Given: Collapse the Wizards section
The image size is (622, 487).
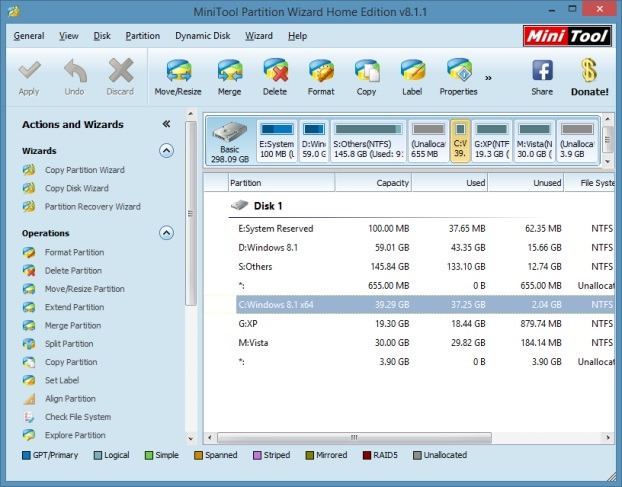Looking at the screenshot, I should click(166, 151).
